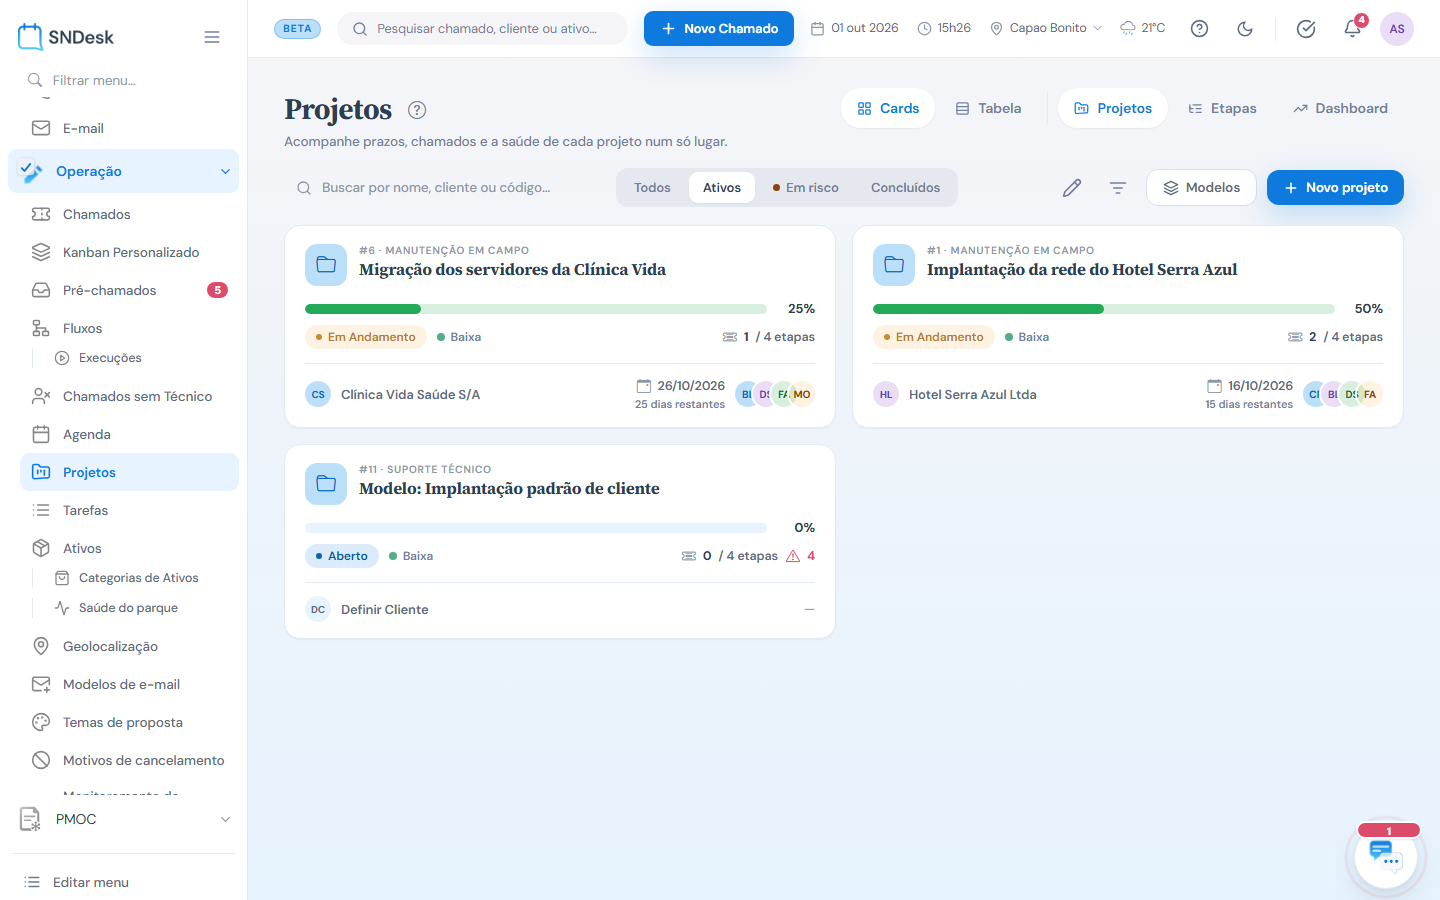Screen dimensions: 1440x900
Task: Click the checkmark circle icon in top bar
Action: [1306, 28]
